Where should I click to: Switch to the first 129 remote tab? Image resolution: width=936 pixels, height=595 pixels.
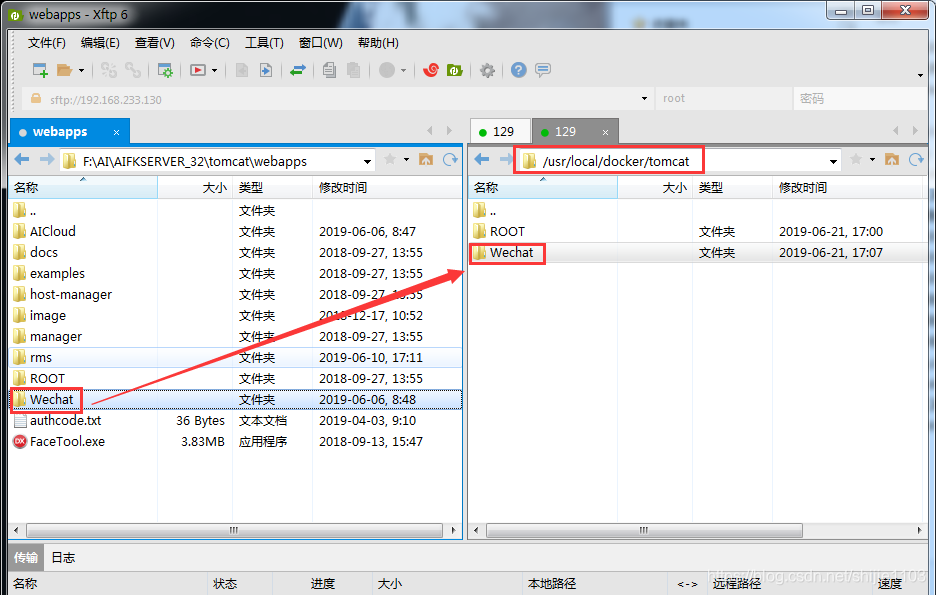500,132
